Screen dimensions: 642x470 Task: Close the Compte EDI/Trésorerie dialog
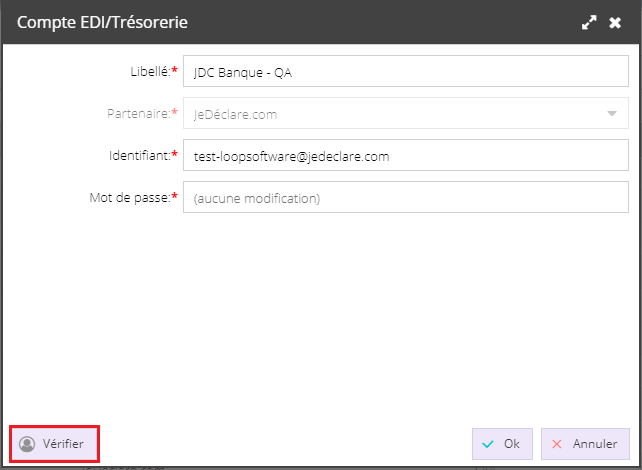coord(615,23)
